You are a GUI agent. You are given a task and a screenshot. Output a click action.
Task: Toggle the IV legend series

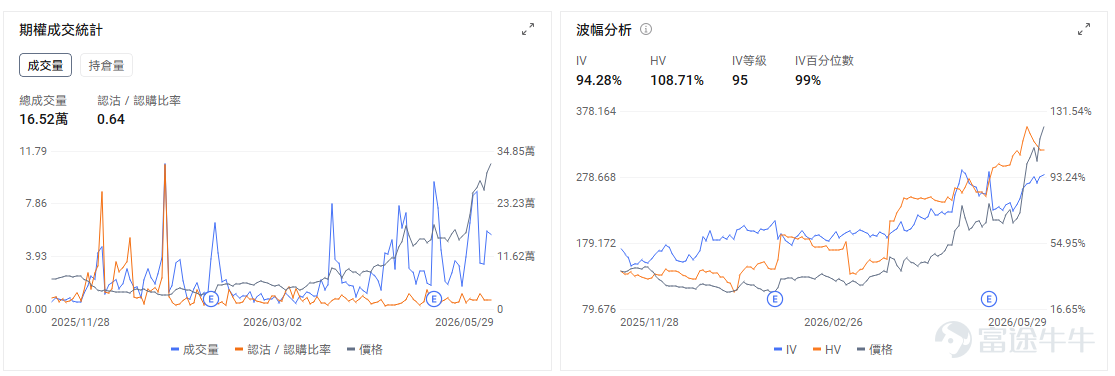[785, 350]
